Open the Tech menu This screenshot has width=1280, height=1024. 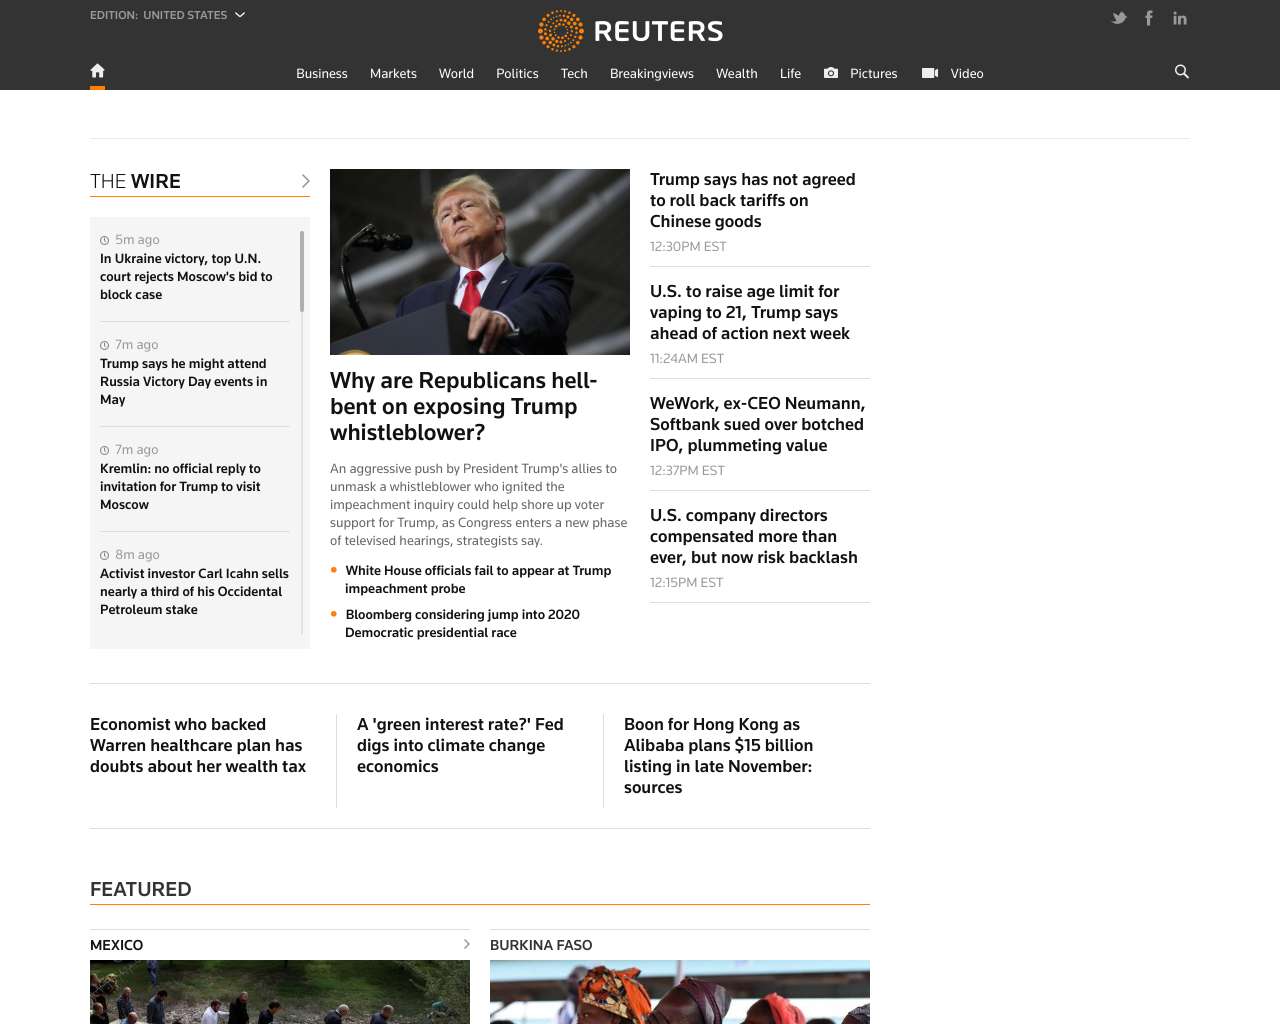click(574, 74)
